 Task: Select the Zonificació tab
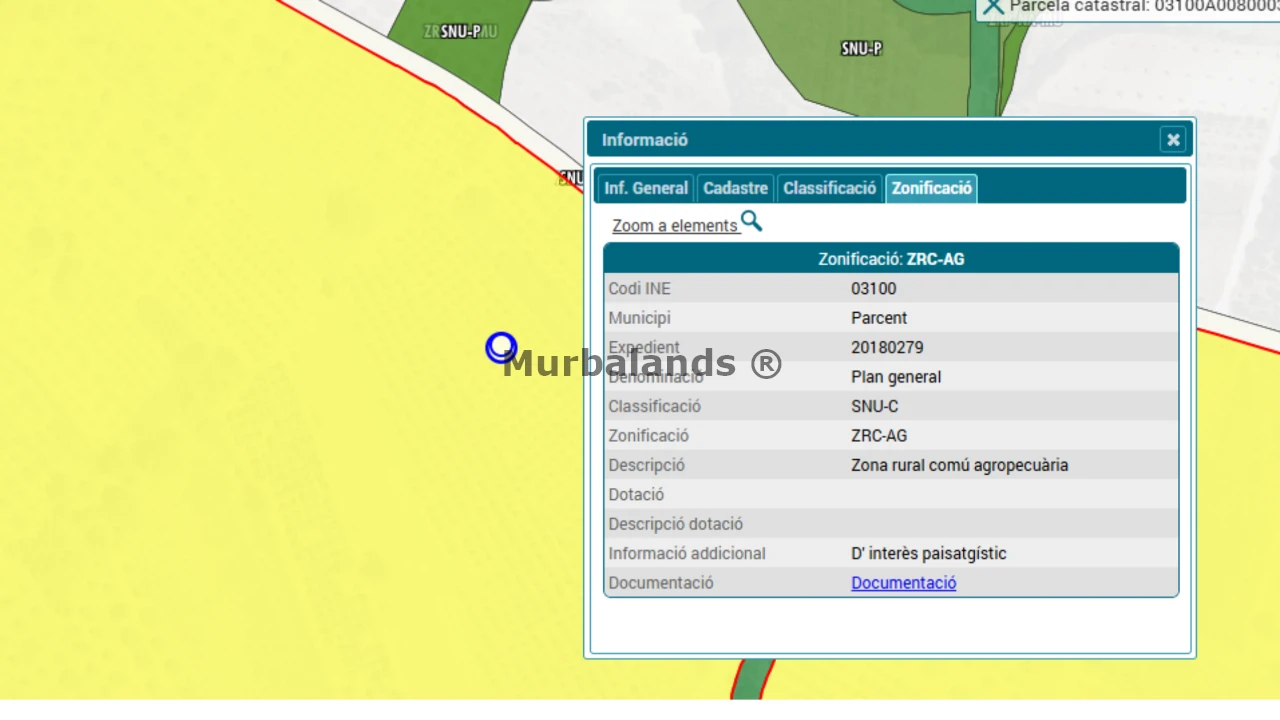click(931, 188)
